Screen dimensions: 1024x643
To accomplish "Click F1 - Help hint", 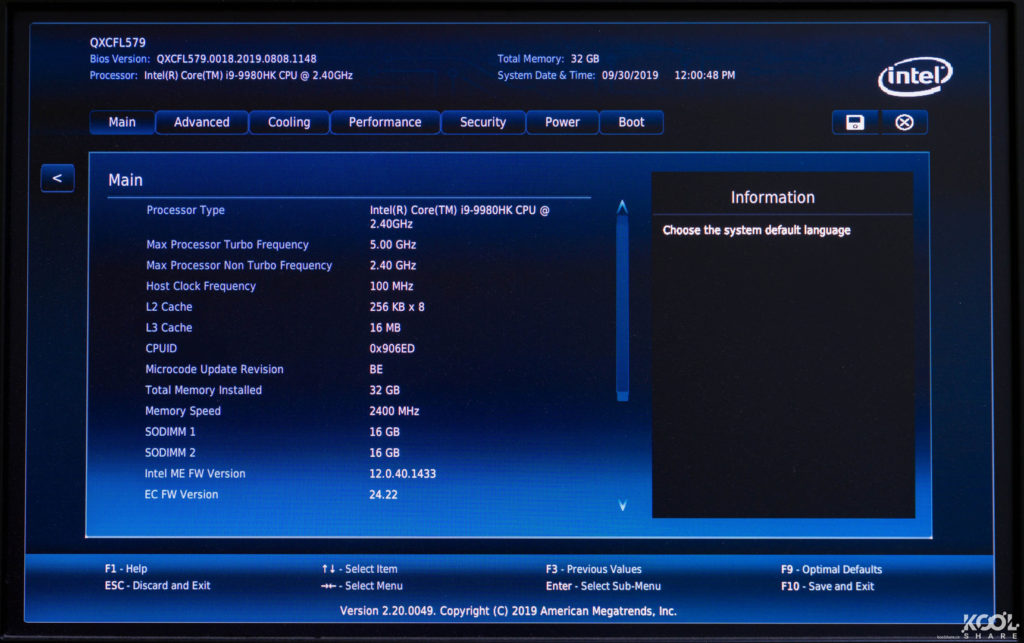I will [126, 569].
